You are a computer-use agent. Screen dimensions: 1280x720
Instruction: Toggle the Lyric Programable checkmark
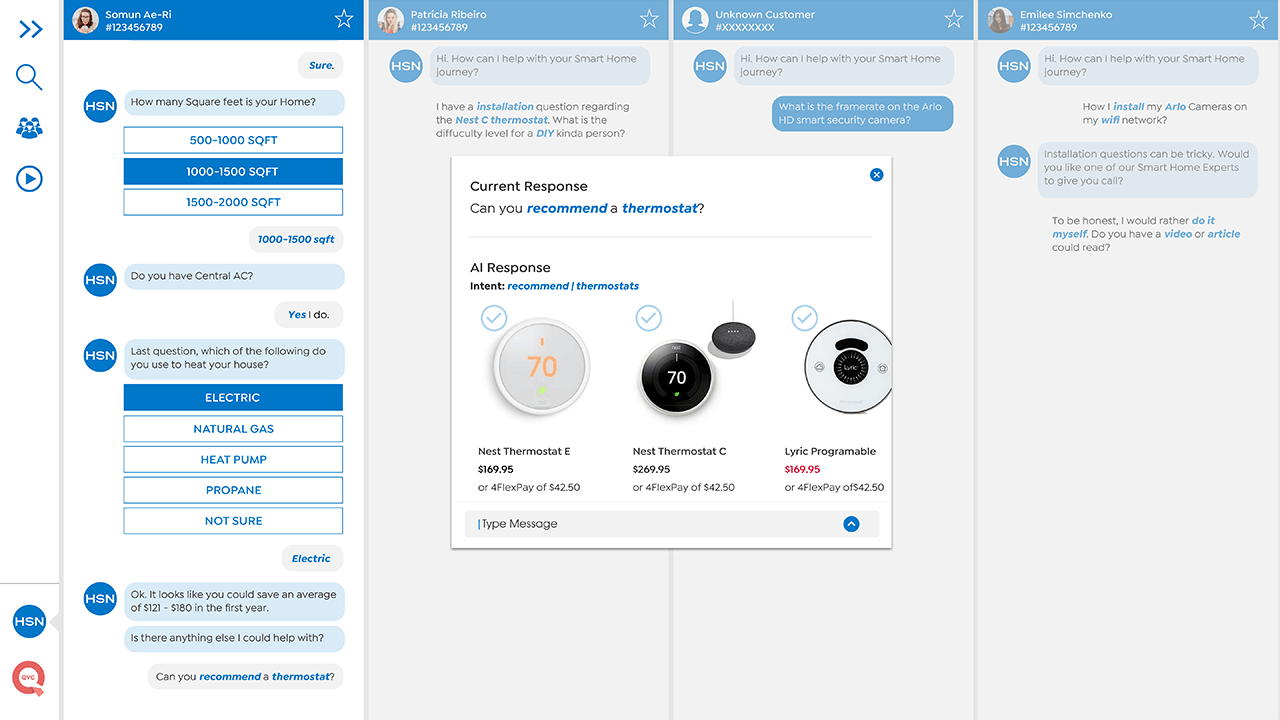click(804, 318)
